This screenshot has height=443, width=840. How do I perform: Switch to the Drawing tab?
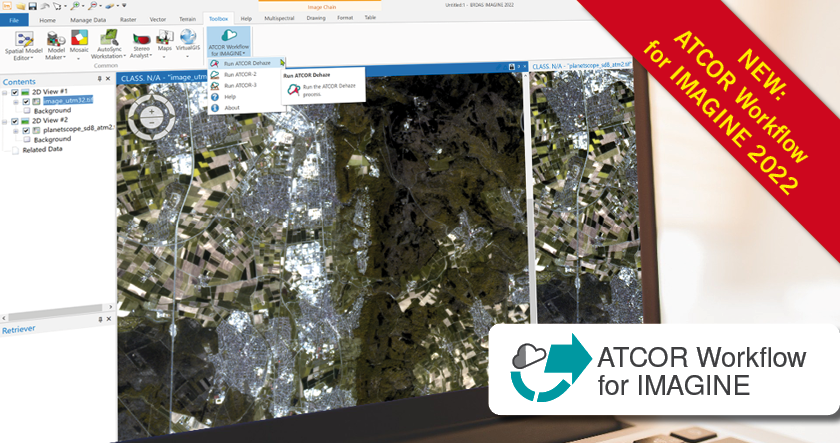316,18
